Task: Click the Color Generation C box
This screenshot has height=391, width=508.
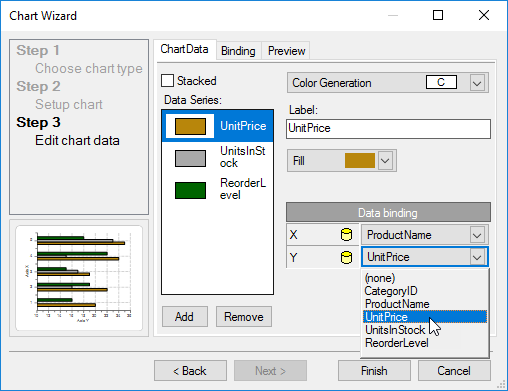Action: click(441, 82)
